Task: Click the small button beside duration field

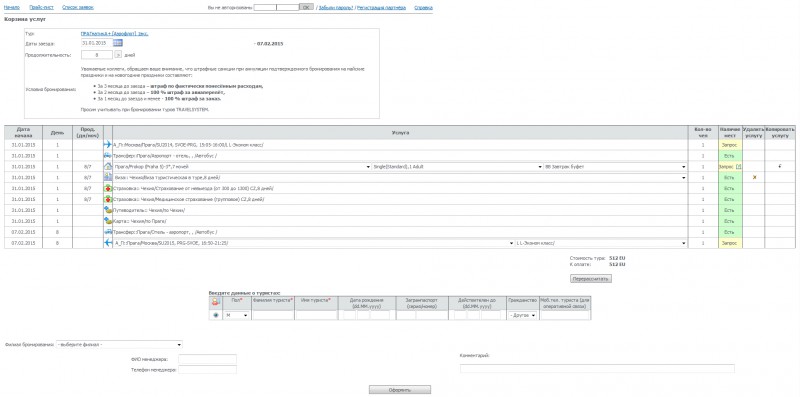Action: click(x=117, y=55)
